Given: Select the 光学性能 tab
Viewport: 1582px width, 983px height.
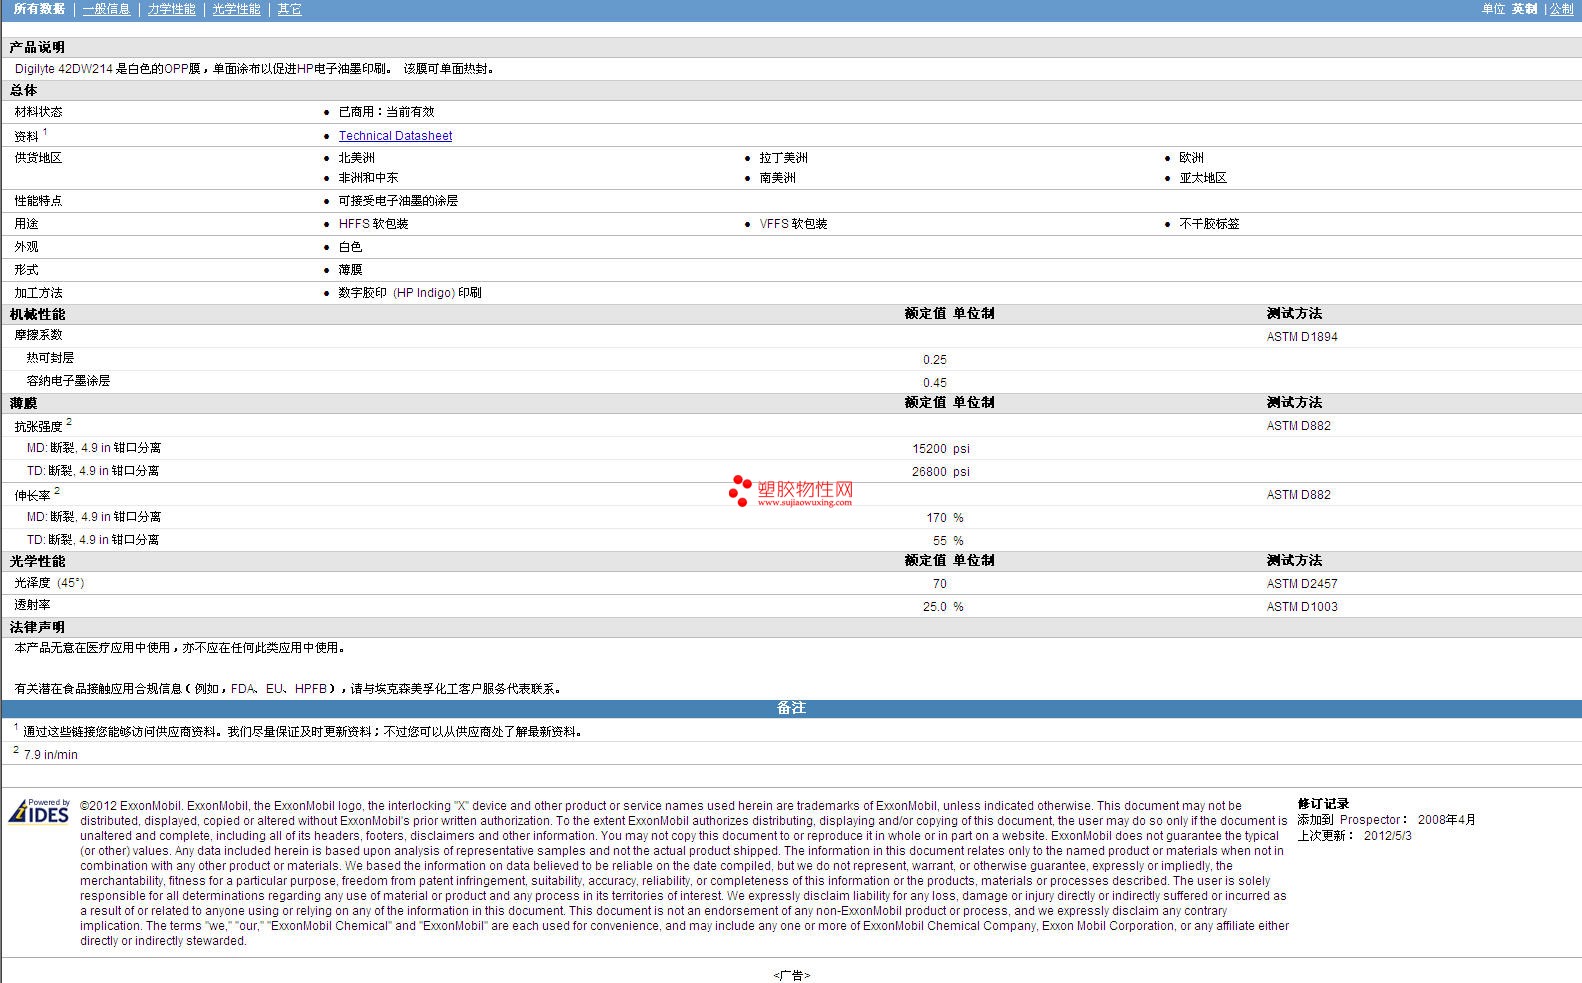Looking at the screenshot, I should [236, 9].
